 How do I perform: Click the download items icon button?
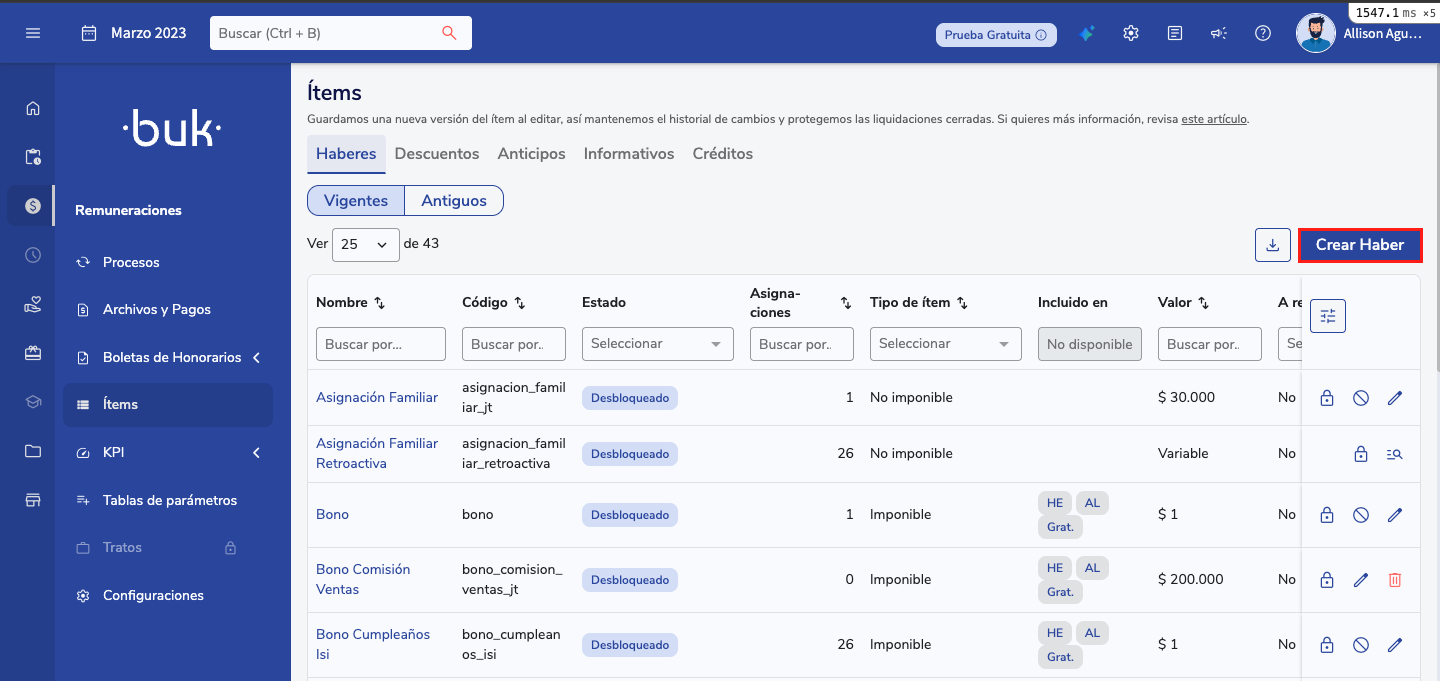(x=1272, y=245)
